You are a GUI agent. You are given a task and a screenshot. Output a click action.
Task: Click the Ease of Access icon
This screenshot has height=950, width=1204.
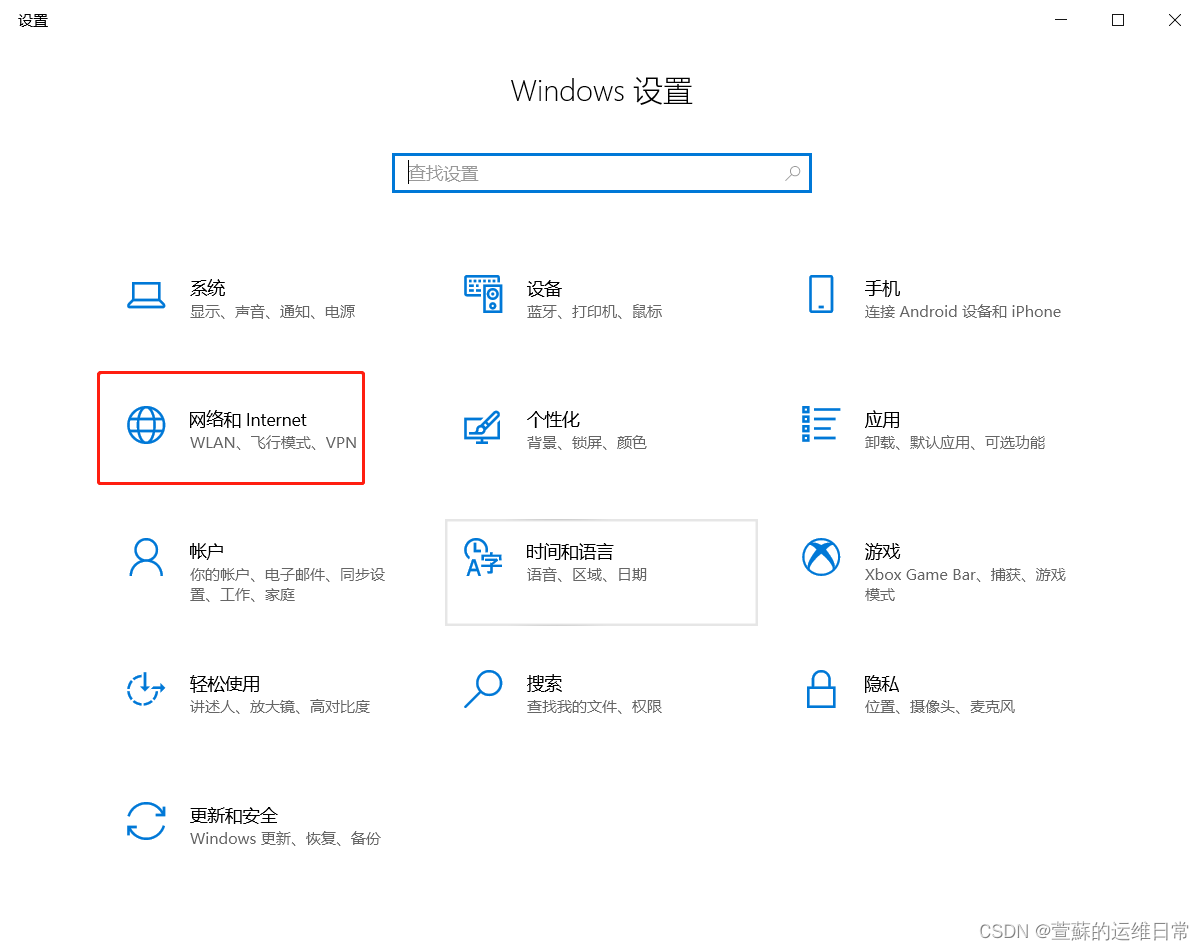point(146,689)
